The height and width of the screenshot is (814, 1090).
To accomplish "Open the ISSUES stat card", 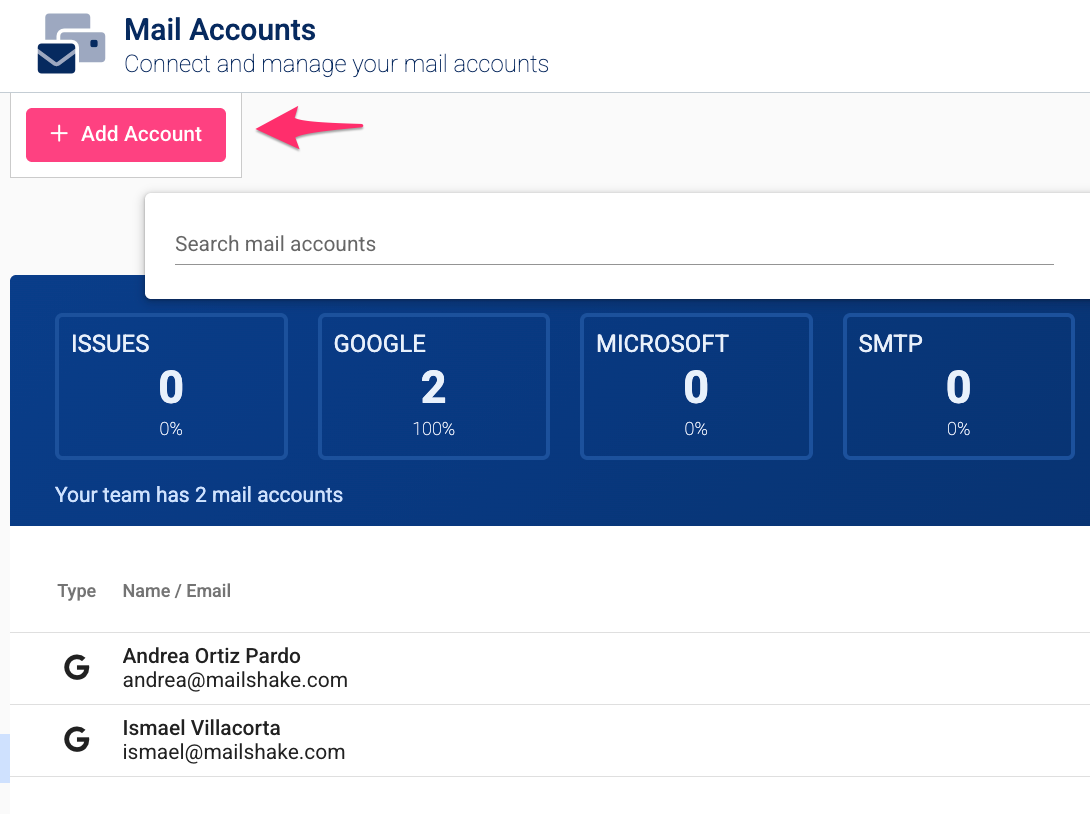I will pos(171,386).
